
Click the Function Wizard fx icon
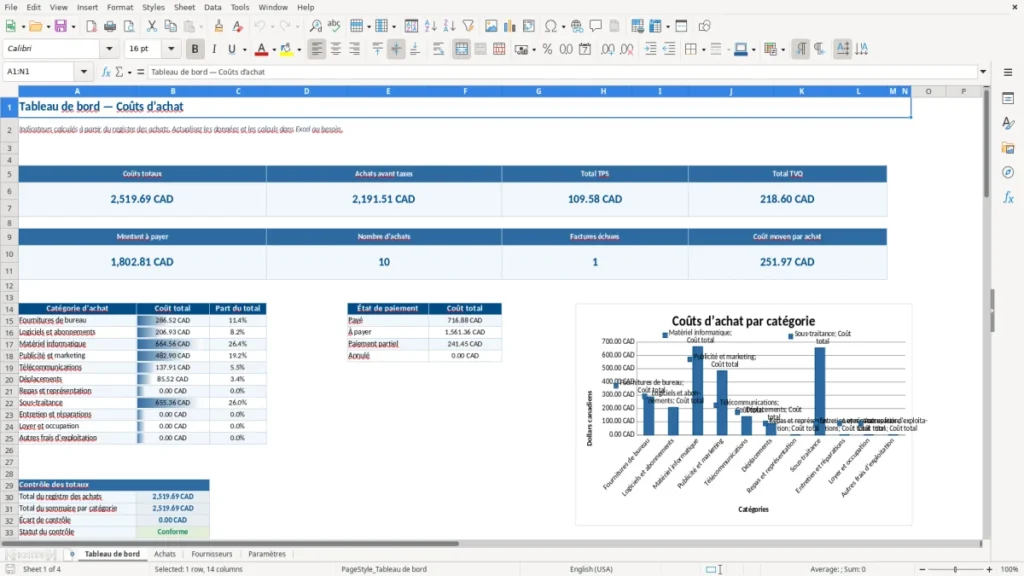coord(106,72)
